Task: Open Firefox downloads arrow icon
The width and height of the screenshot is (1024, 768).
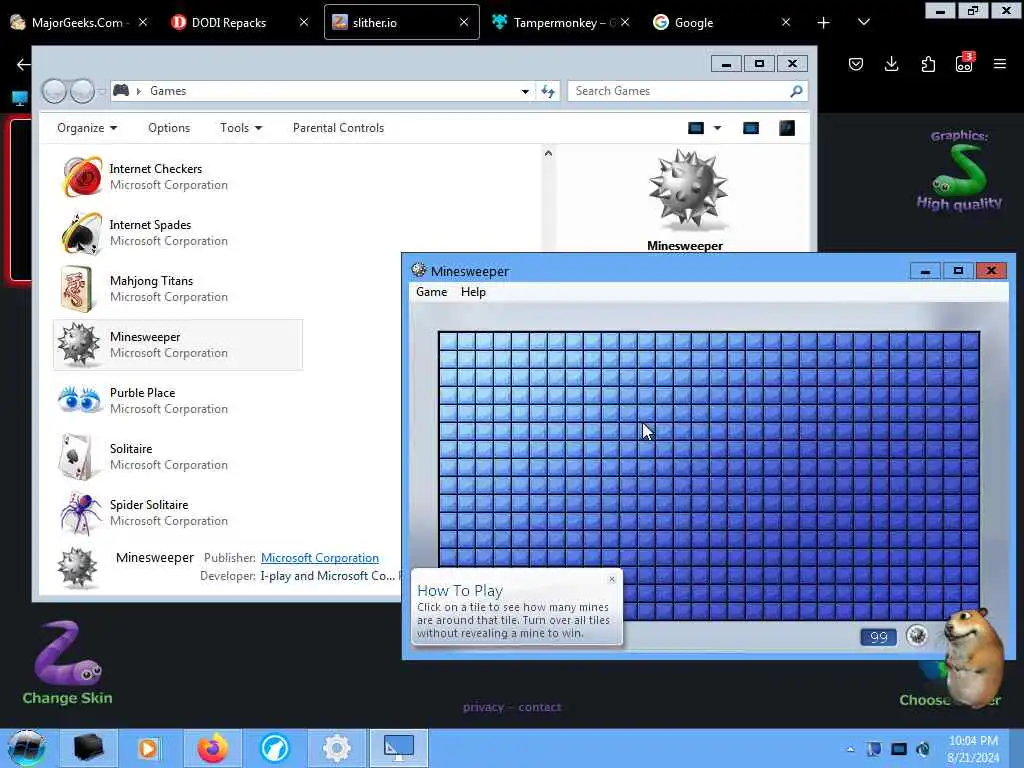Action: pos(891,64)
